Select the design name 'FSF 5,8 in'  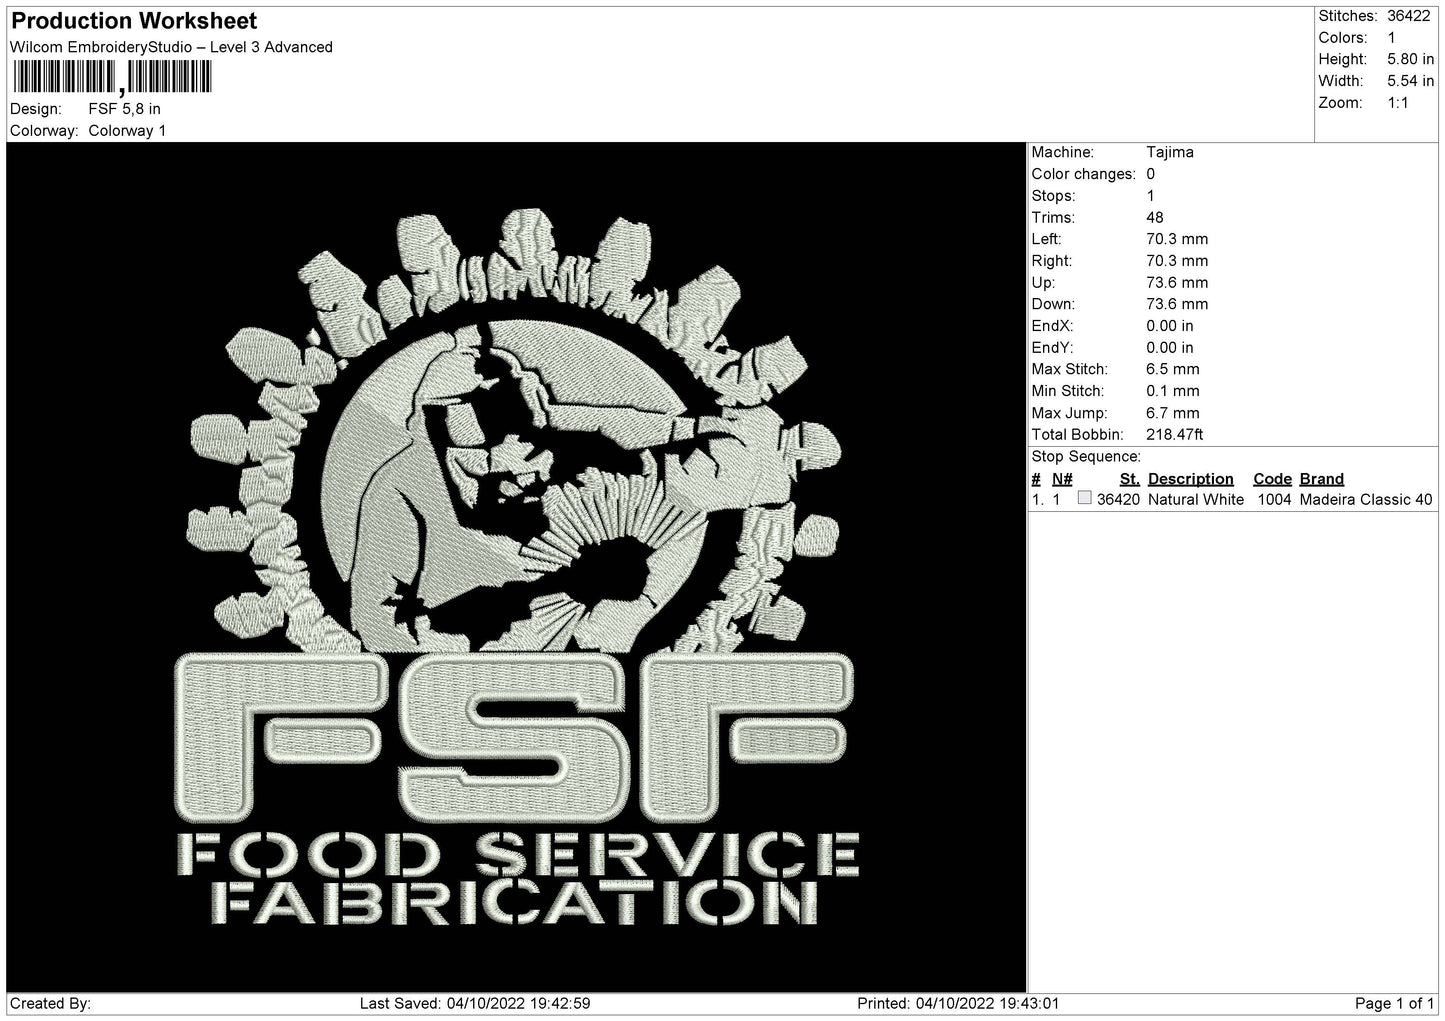(124, 109)
